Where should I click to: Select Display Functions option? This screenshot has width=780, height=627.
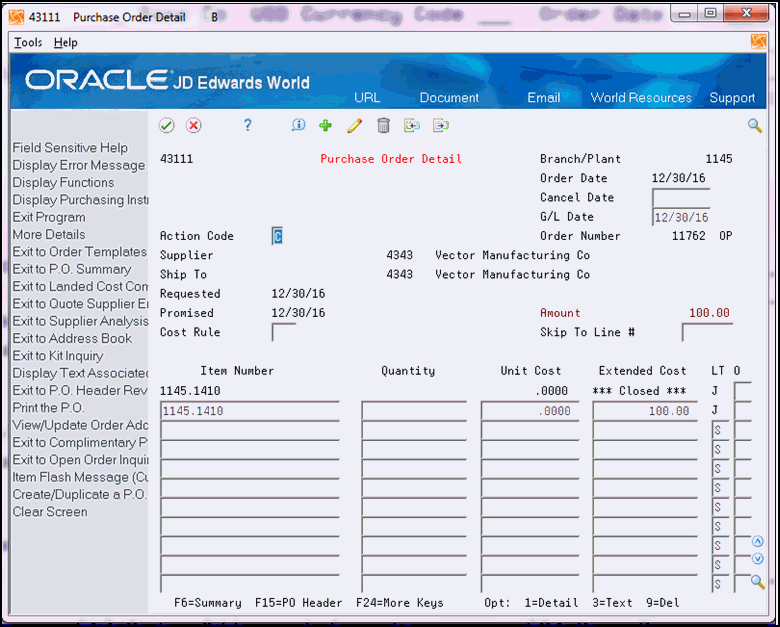[63, 183]
